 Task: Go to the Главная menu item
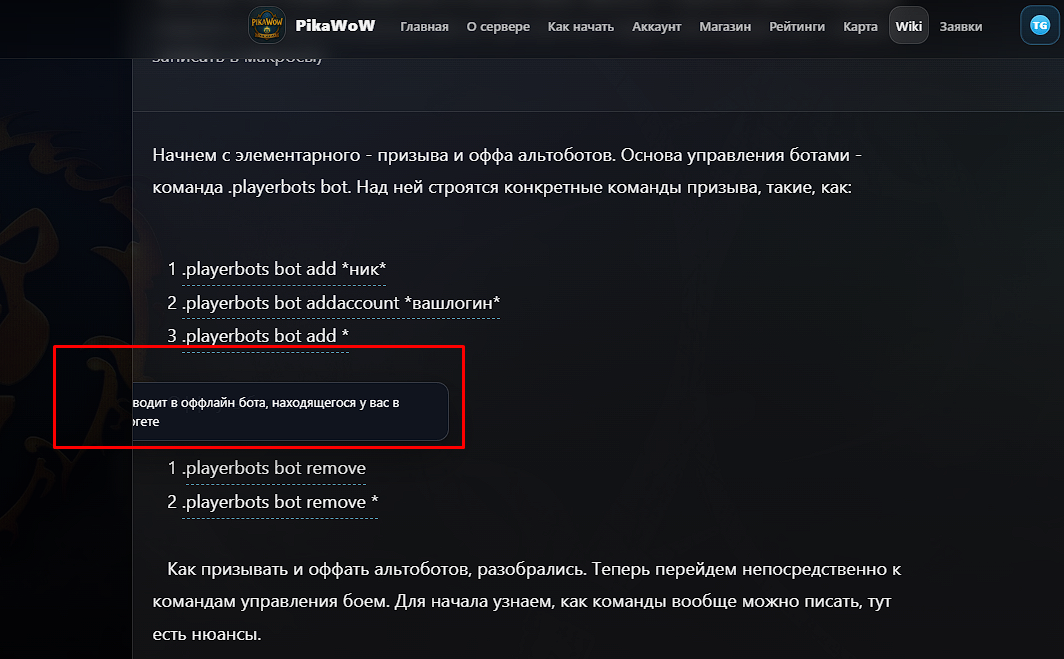point(424,26)
